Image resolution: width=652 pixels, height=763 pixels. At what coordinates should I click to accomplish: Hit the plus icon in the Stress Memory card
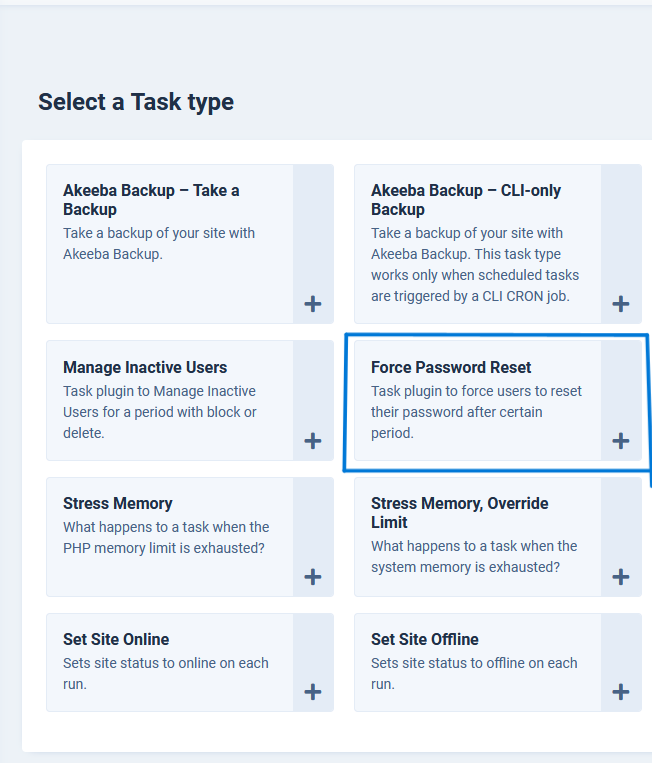(313, 577)
